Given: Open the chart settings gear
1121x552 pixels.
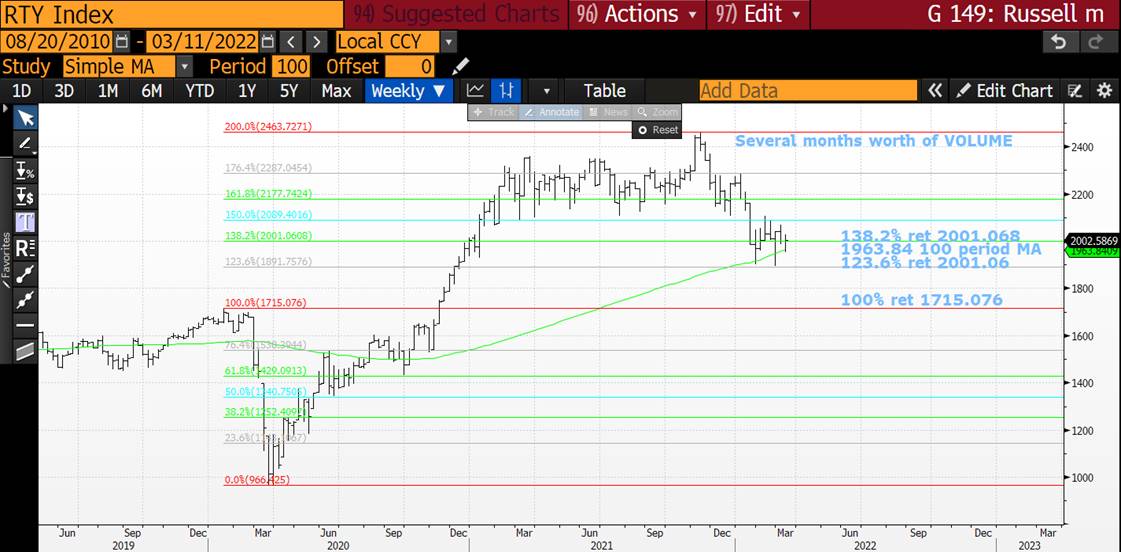Looking at the screenshot, I should tap(1105, 91).
